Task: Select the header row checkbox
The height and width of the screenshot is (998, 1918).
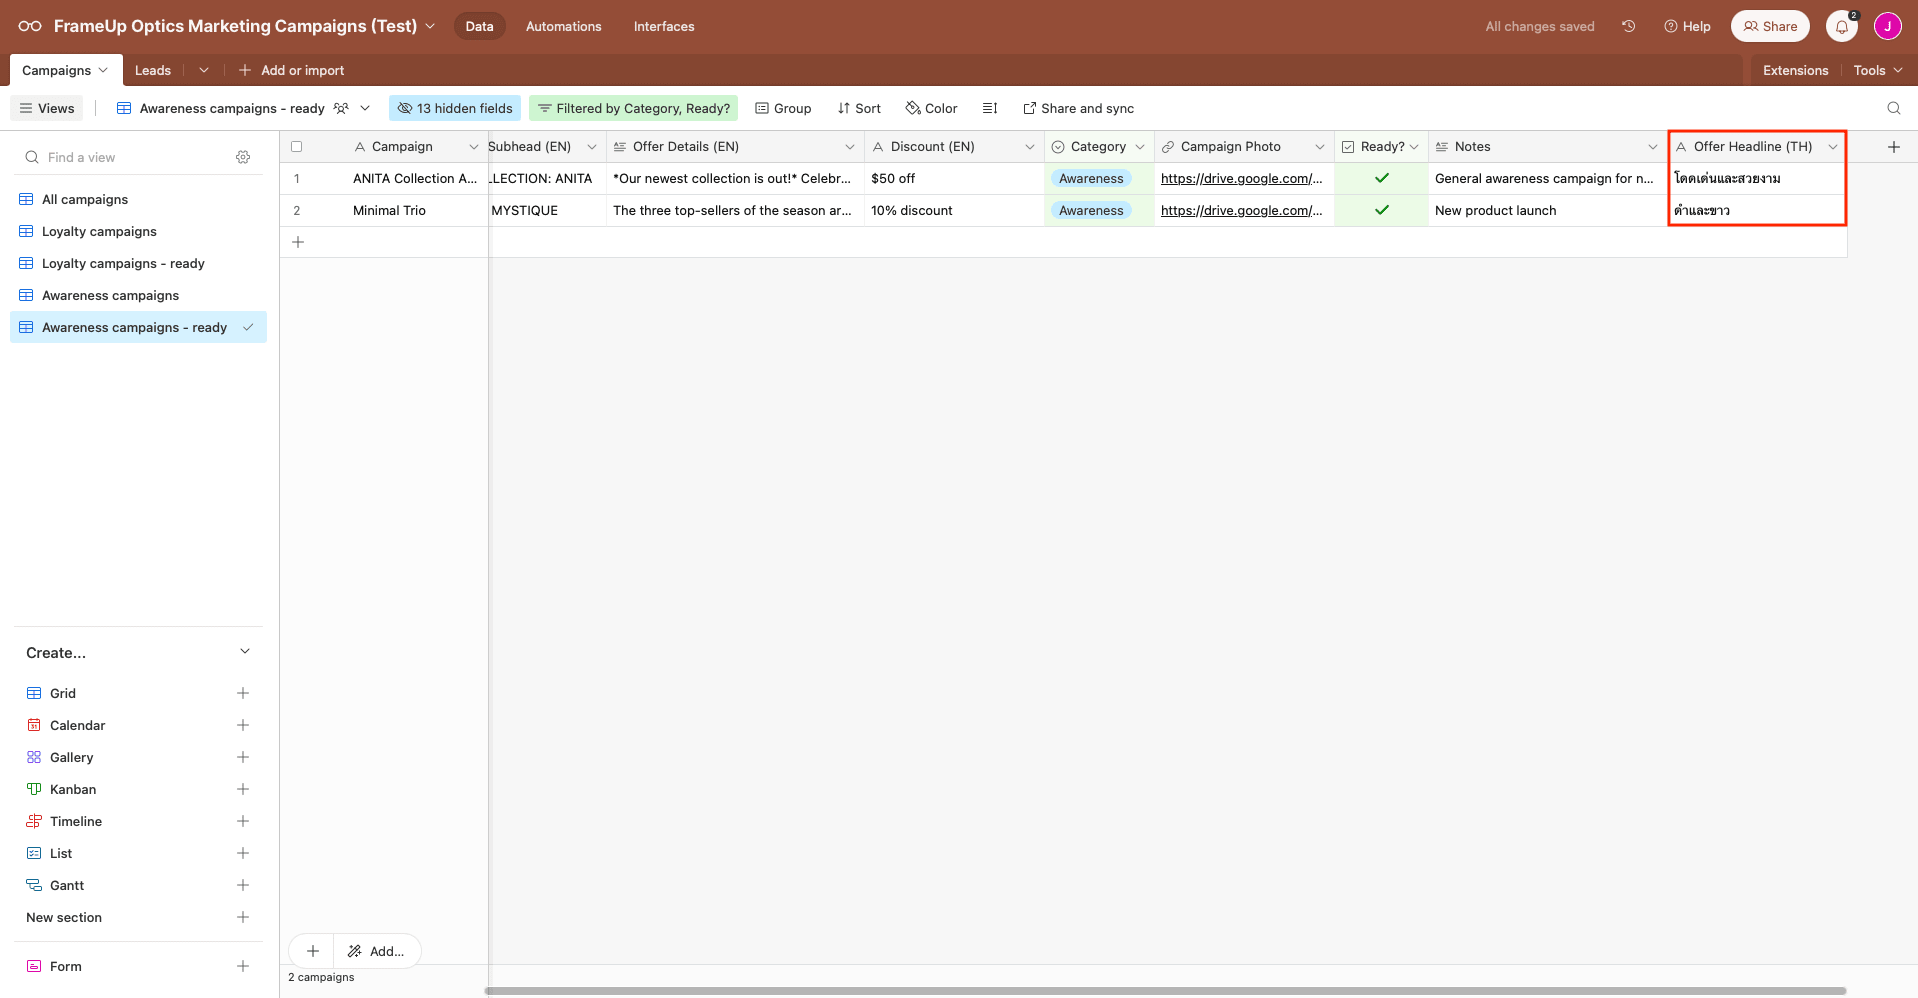Action: pyautogui.click(x=296, y=146)
